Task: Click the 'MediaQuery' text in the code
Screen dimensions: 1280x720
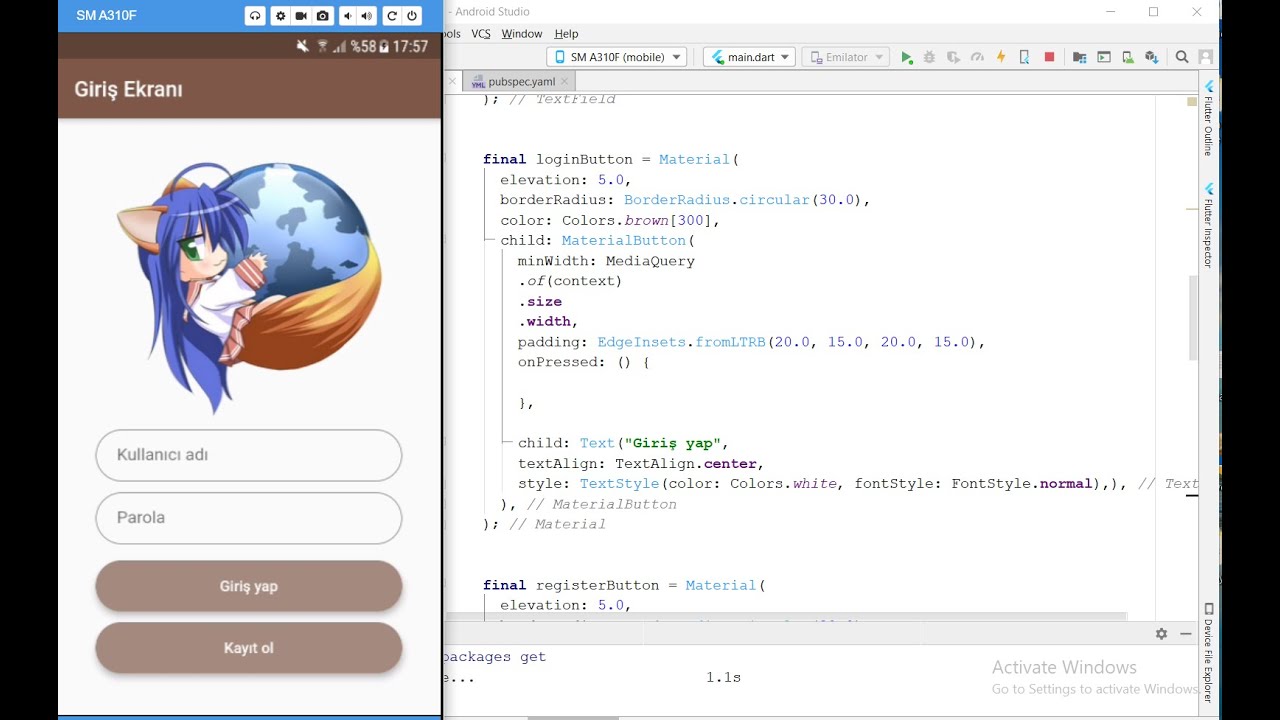Action: [650, 261]
